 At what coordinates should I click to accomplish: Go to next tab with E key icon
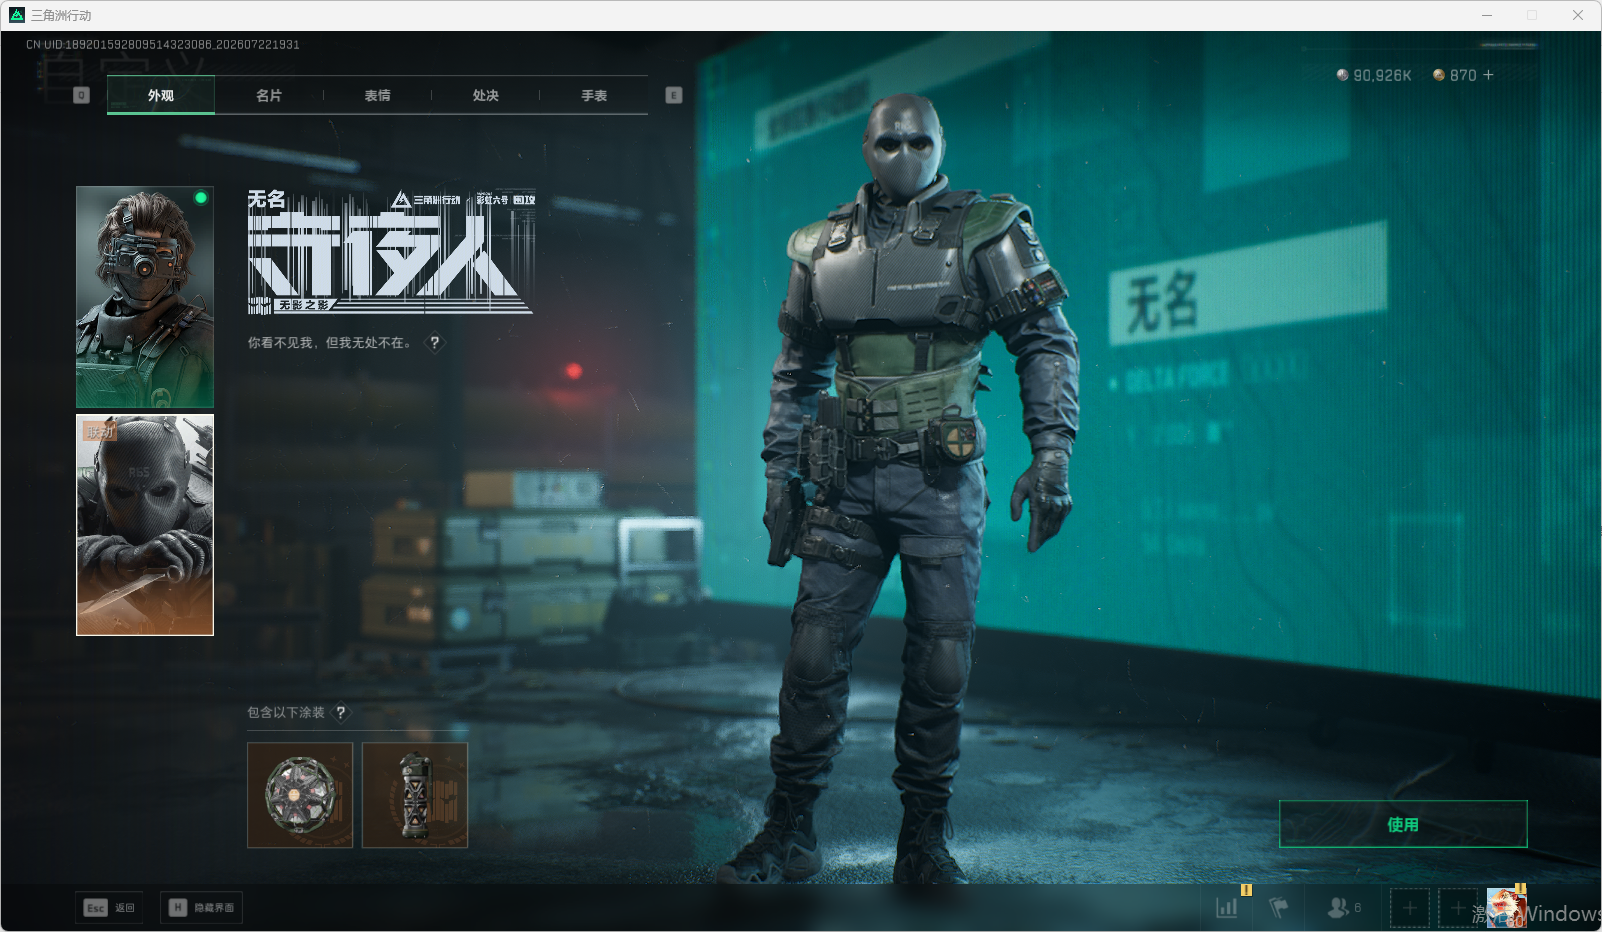coord(674,95)
